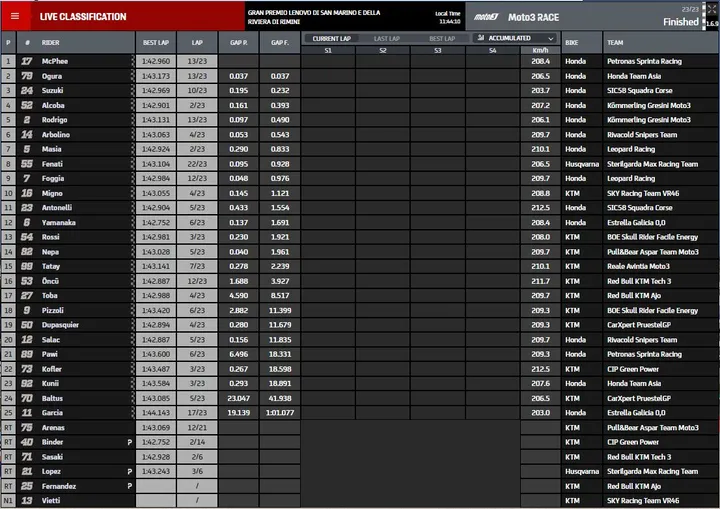Click Fernandez's pit 'P' indicator
This screenshot has height=509, width=720.
tap(129, 486)
